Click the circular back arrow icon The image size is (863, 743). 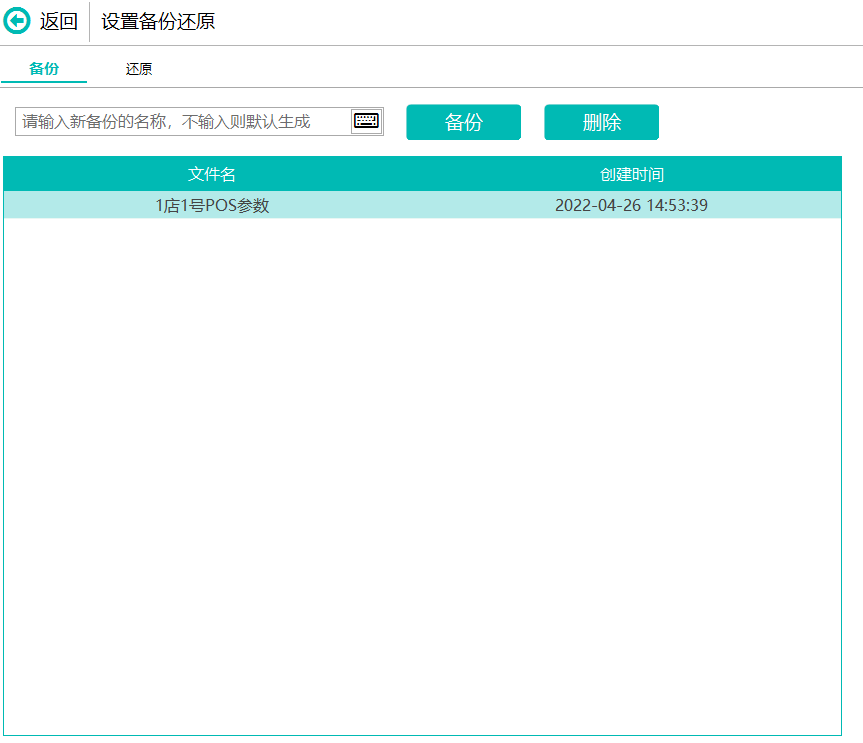18,21
